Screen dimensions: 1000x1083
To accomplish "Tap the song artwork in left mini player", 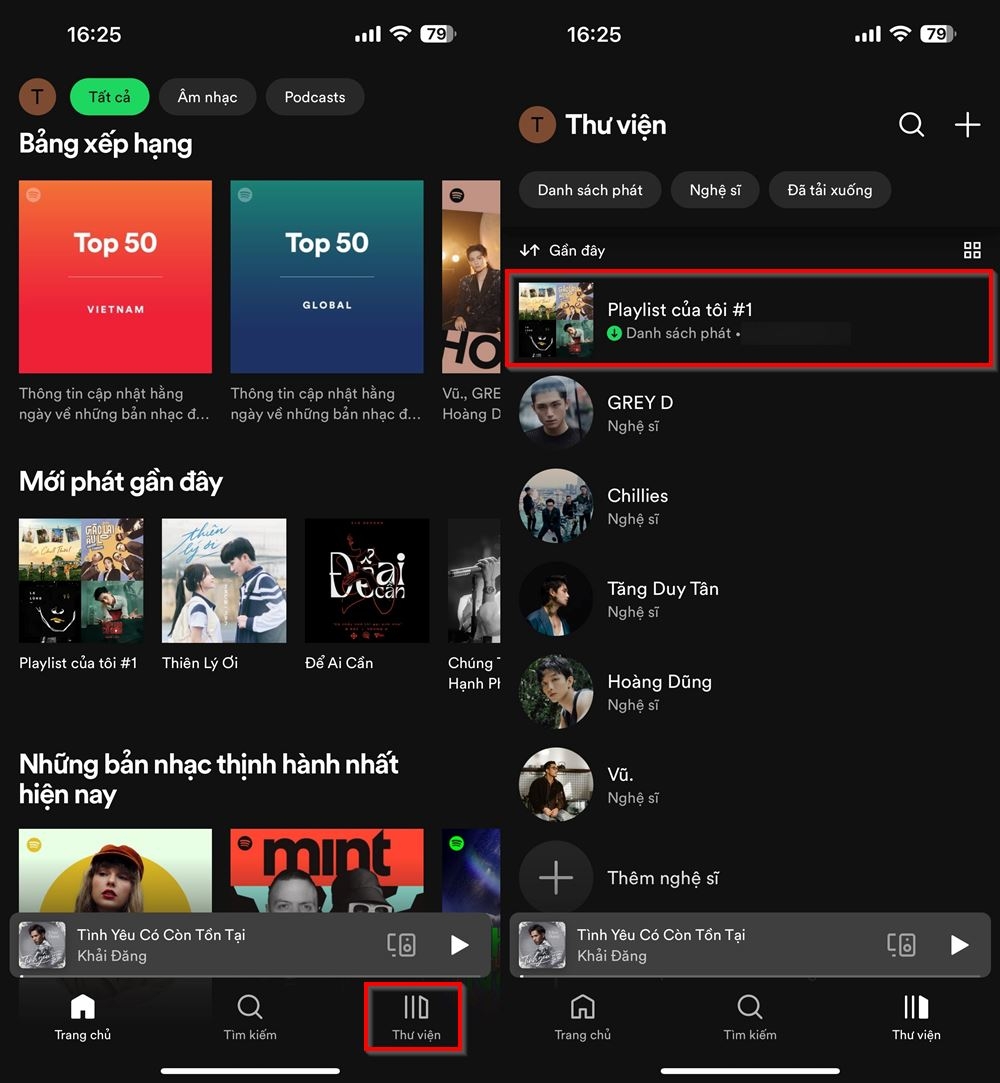I will click(x=42, y=945).
